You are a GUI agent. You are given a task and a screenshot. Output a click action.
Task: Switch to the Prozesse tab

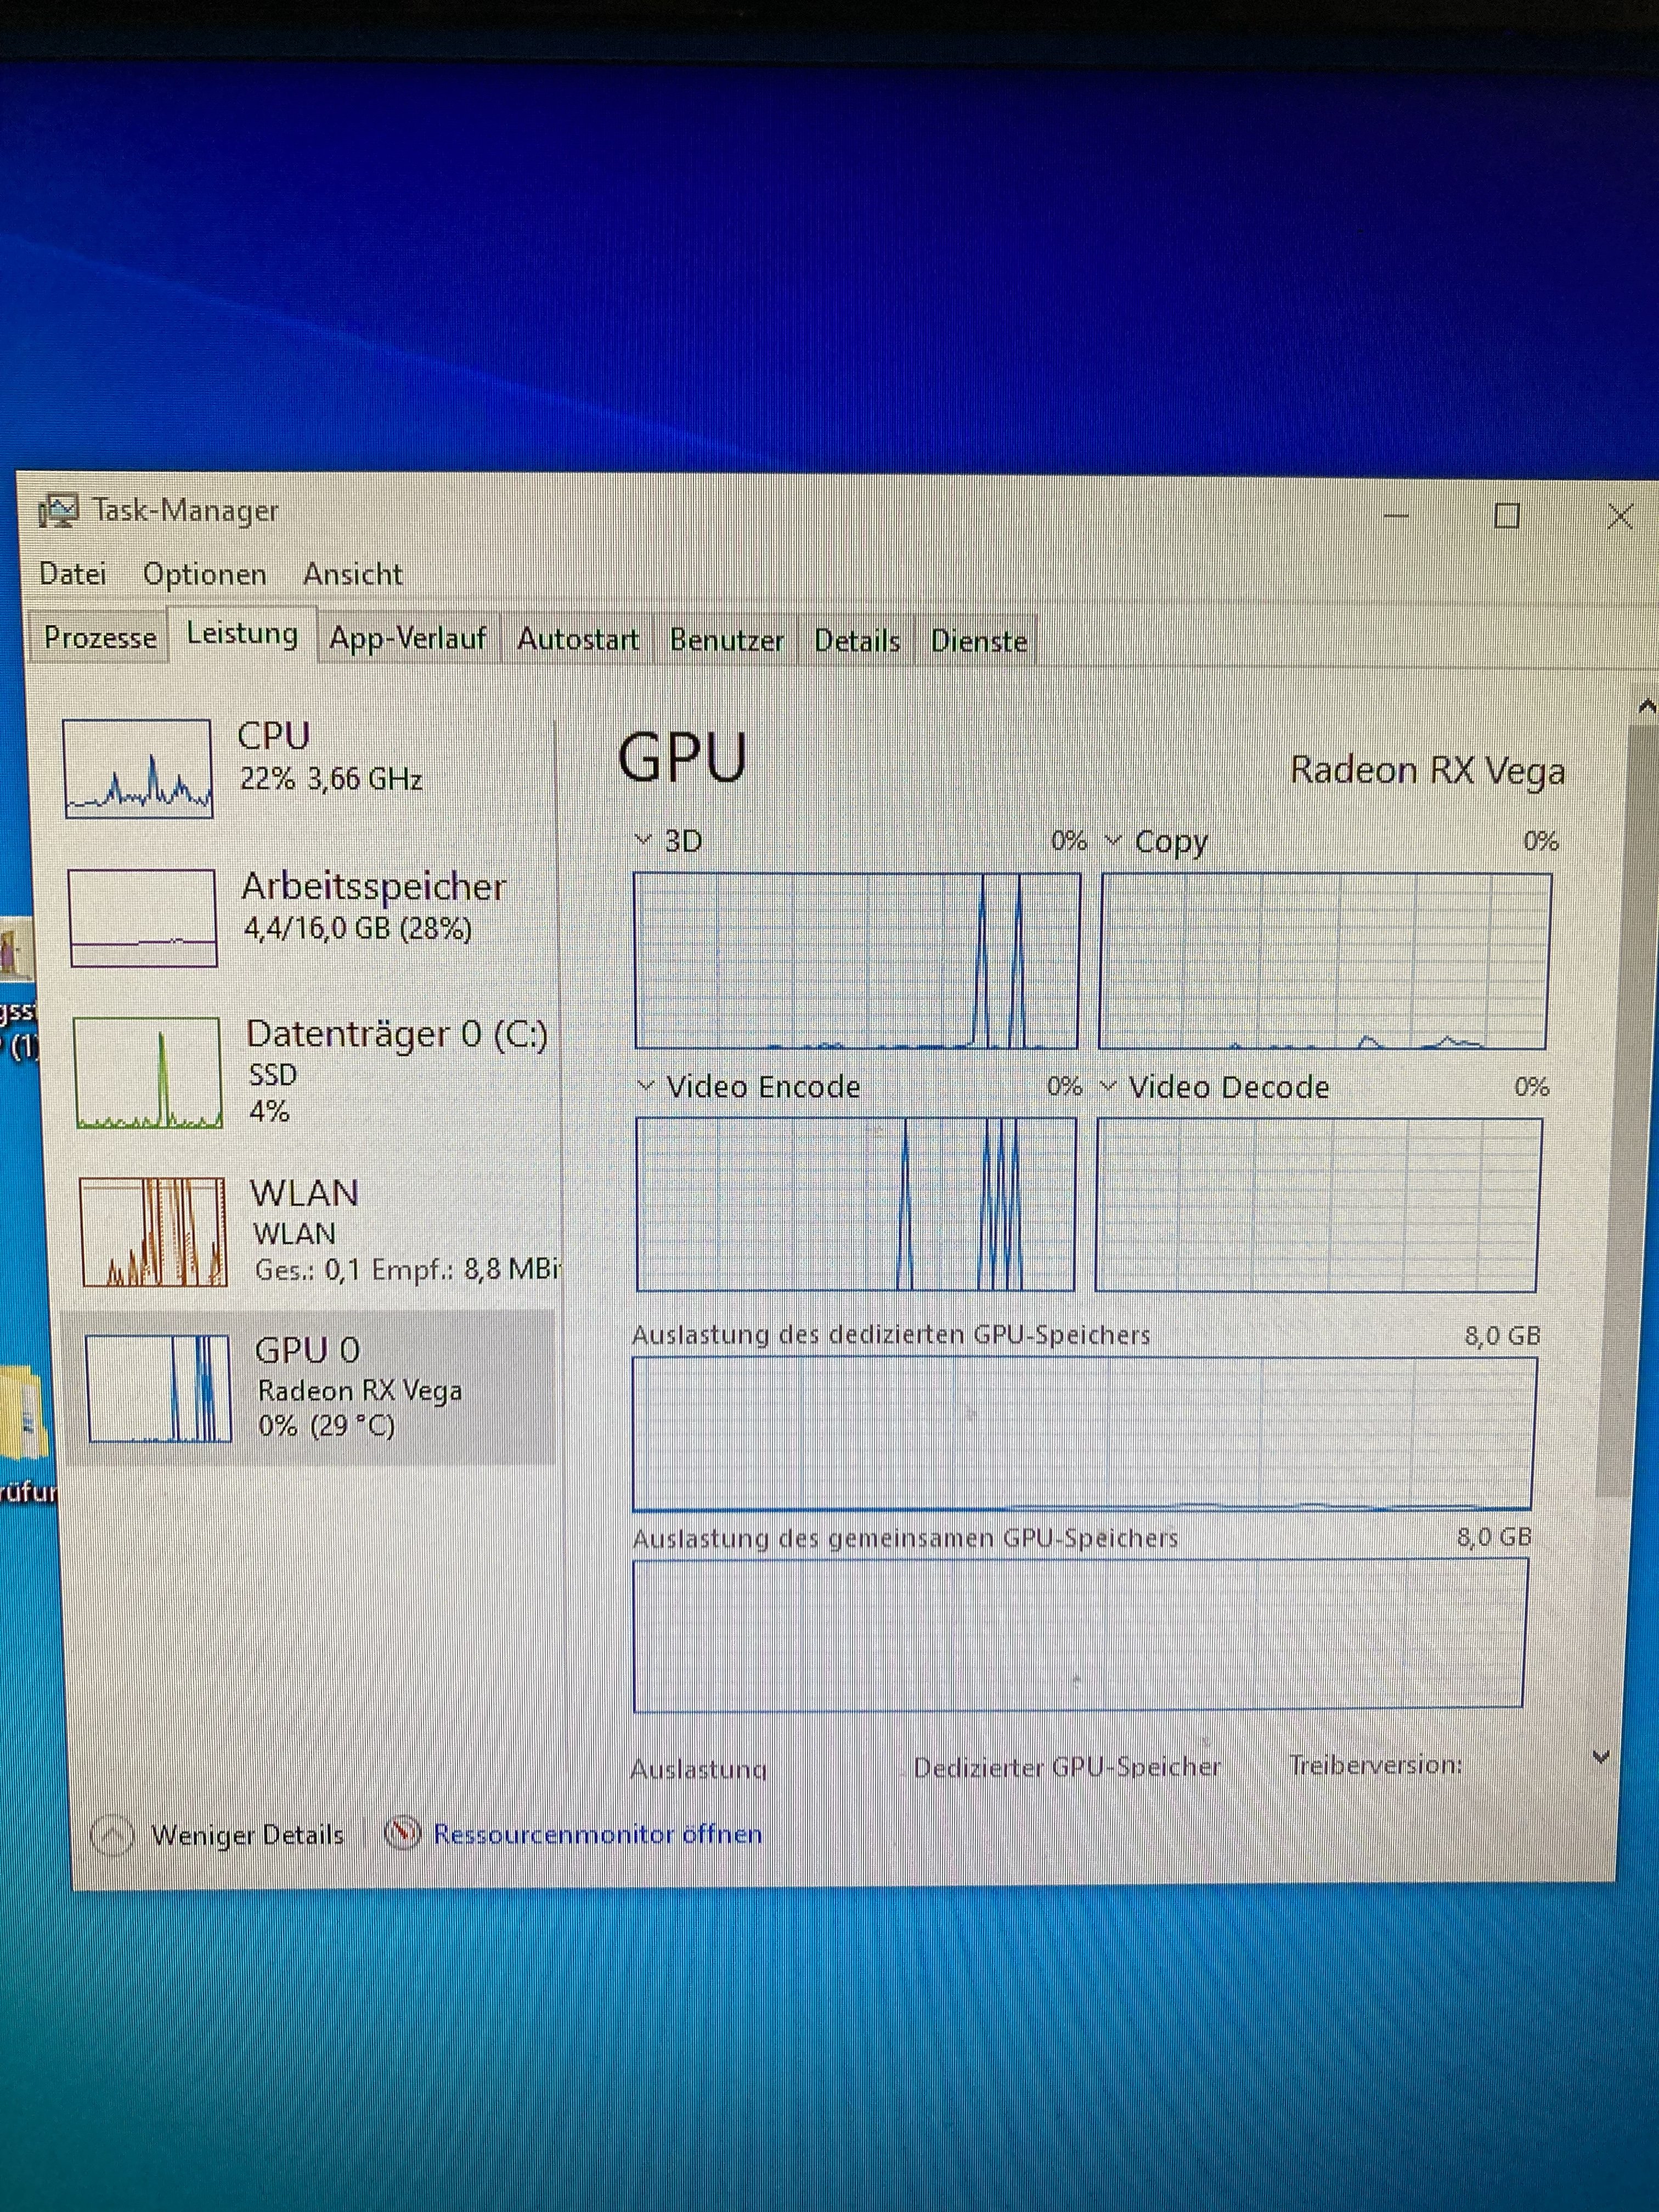coord(100,638)
